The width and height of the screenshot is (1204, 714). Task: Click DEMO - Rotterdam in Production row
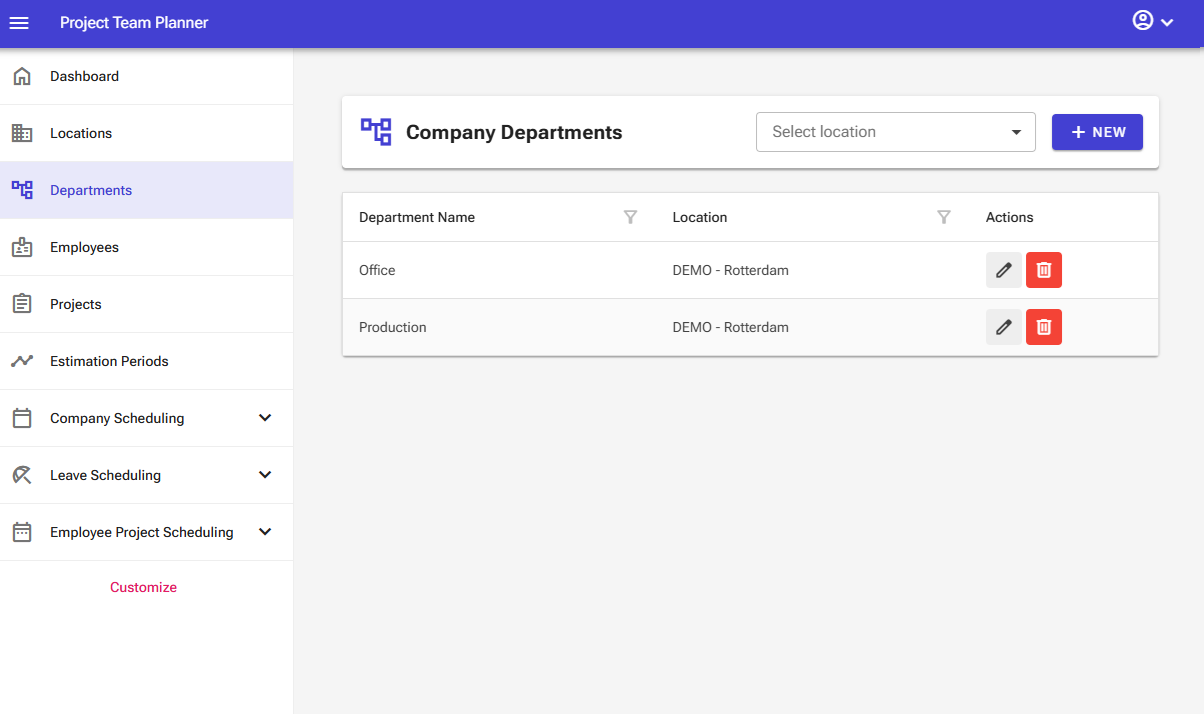click(731, 327)
